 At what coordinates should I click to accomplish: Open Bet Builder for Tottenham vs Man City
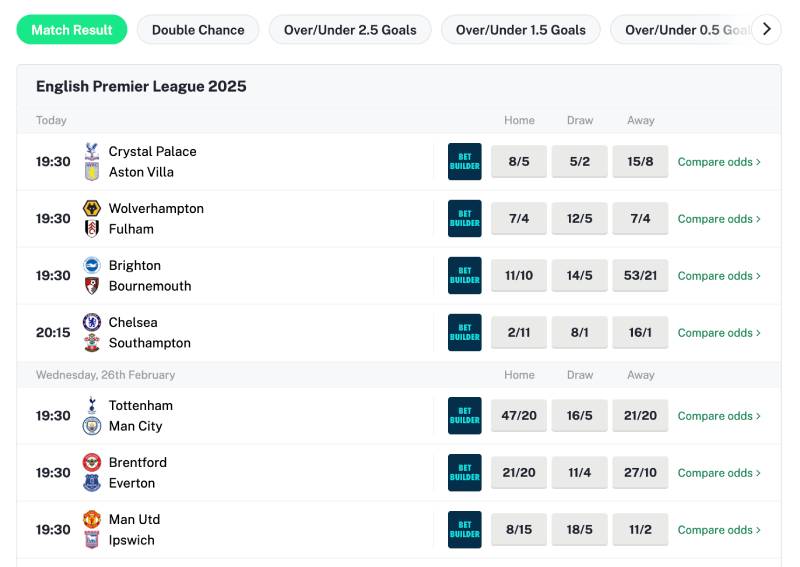(464, 416)
